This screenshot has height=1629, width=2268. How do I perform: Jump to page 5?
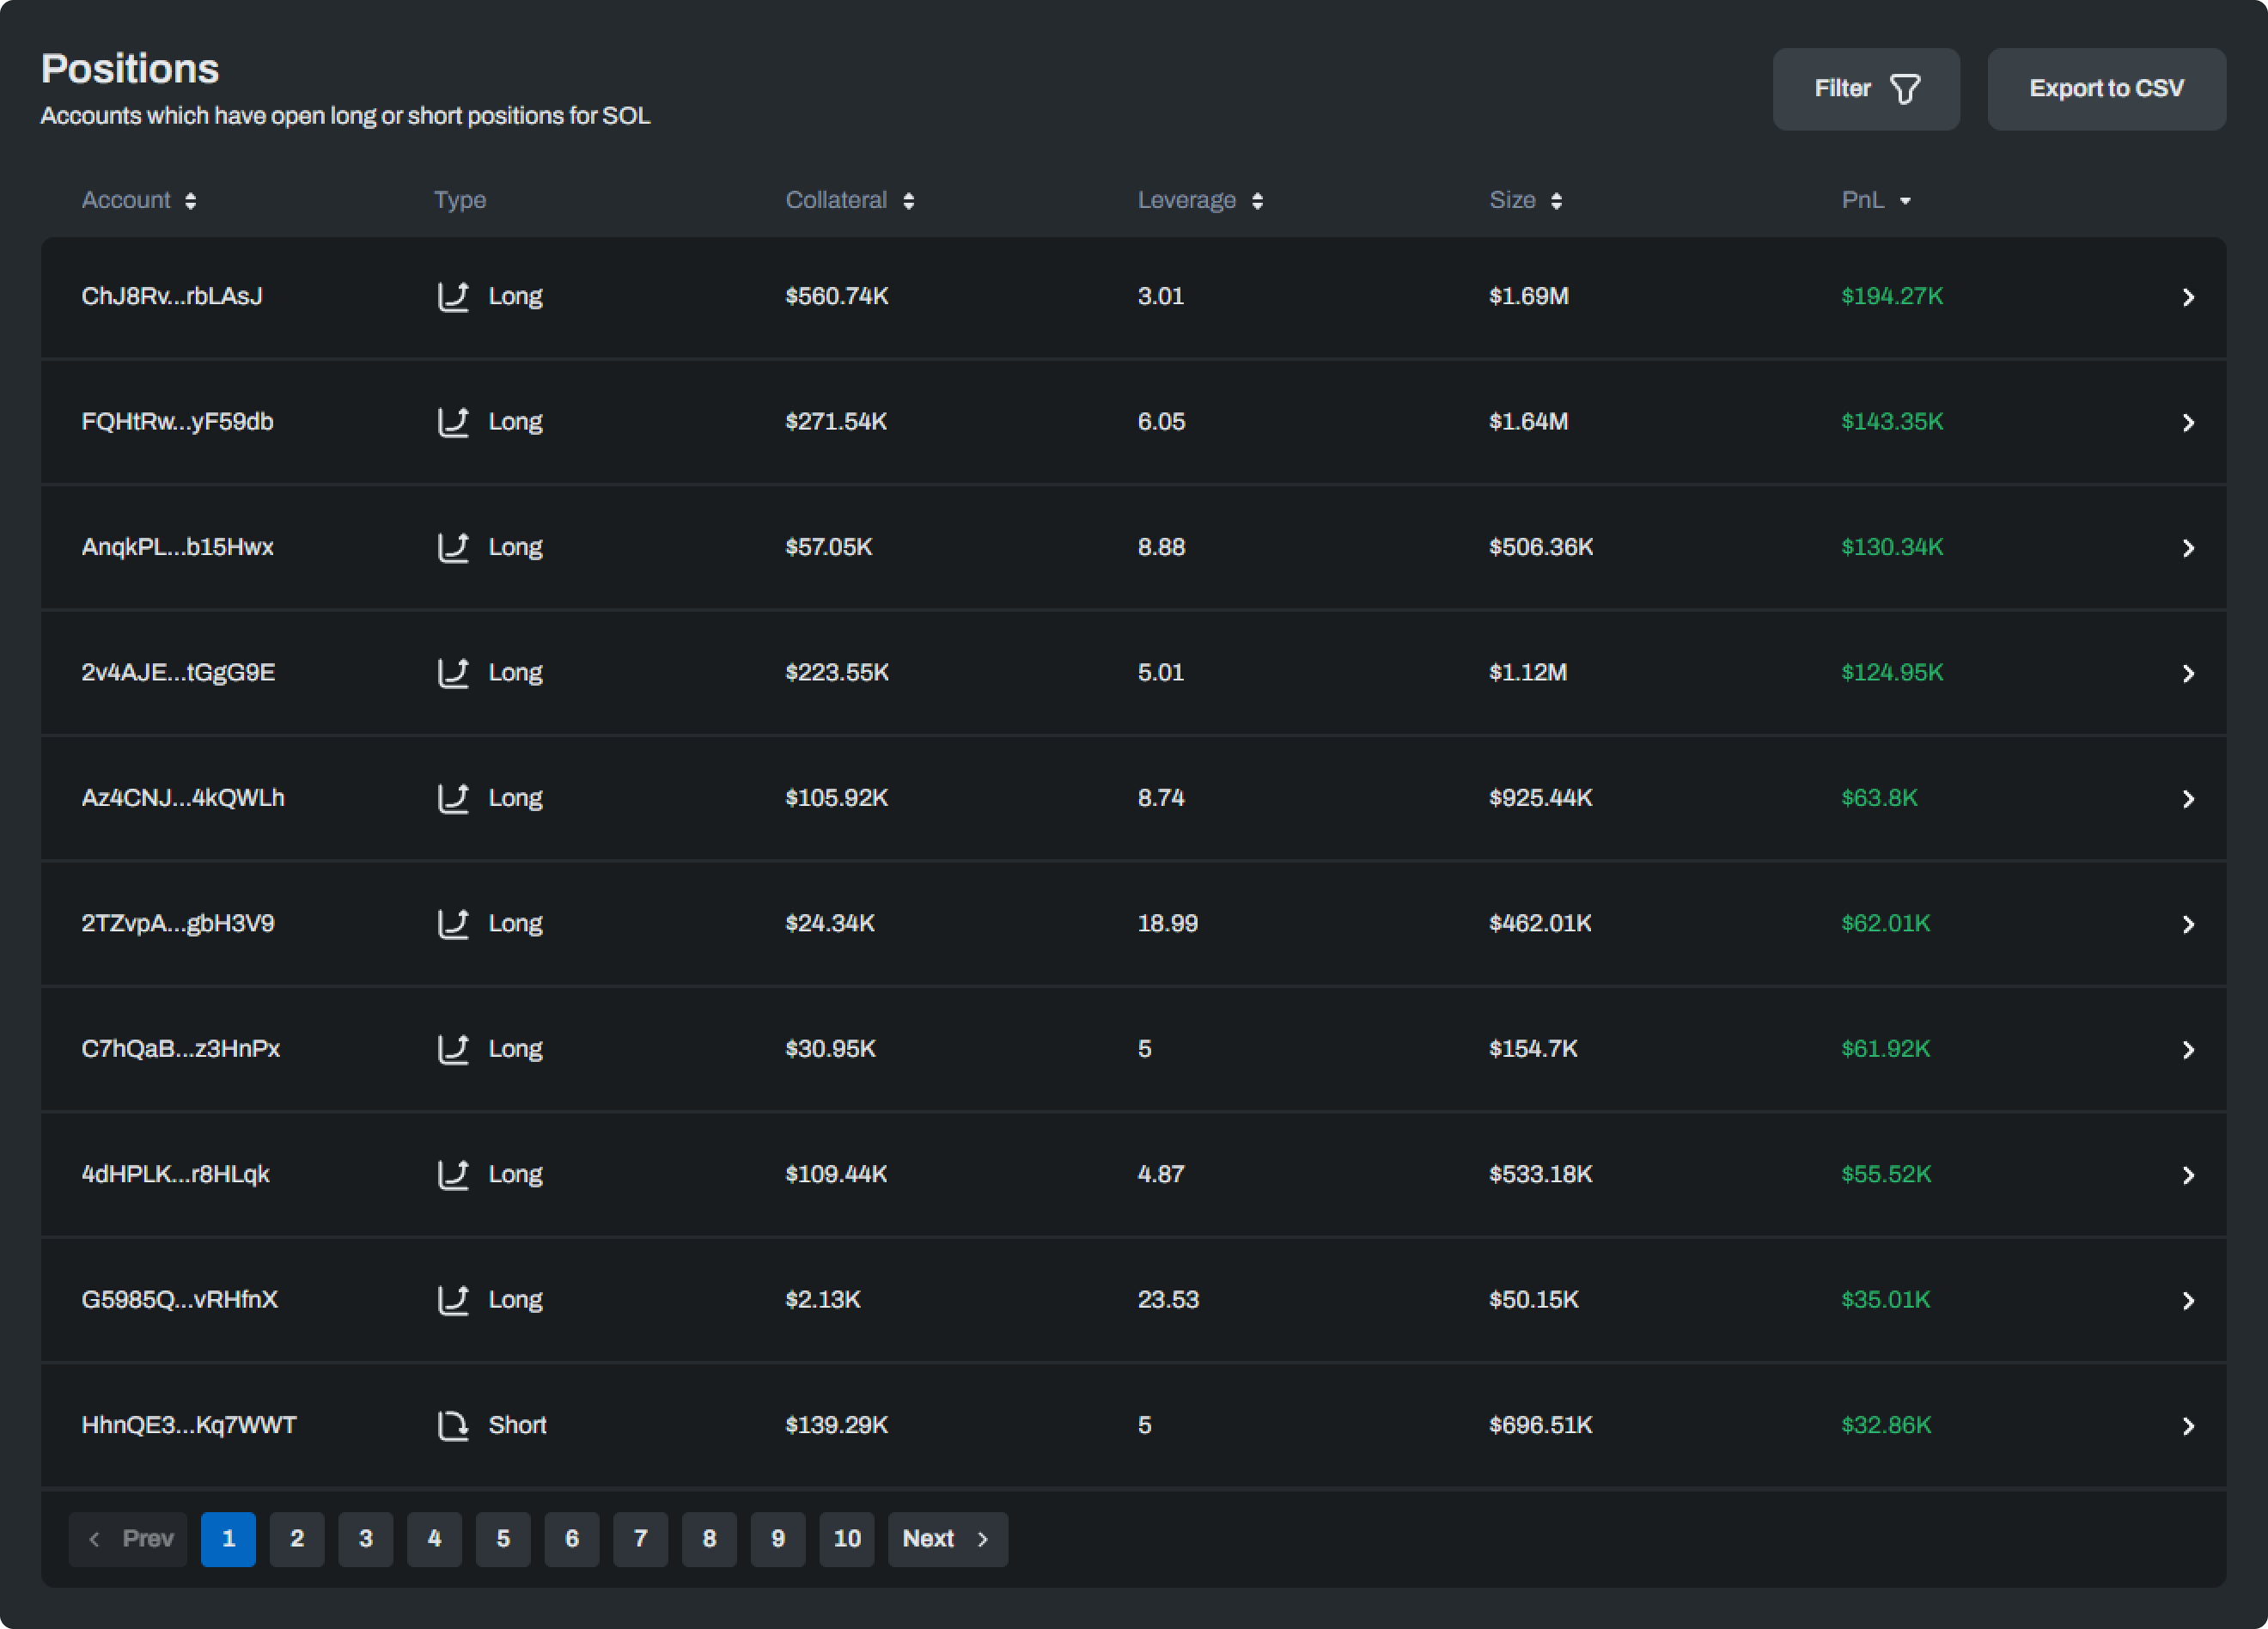coord(503,1539)
